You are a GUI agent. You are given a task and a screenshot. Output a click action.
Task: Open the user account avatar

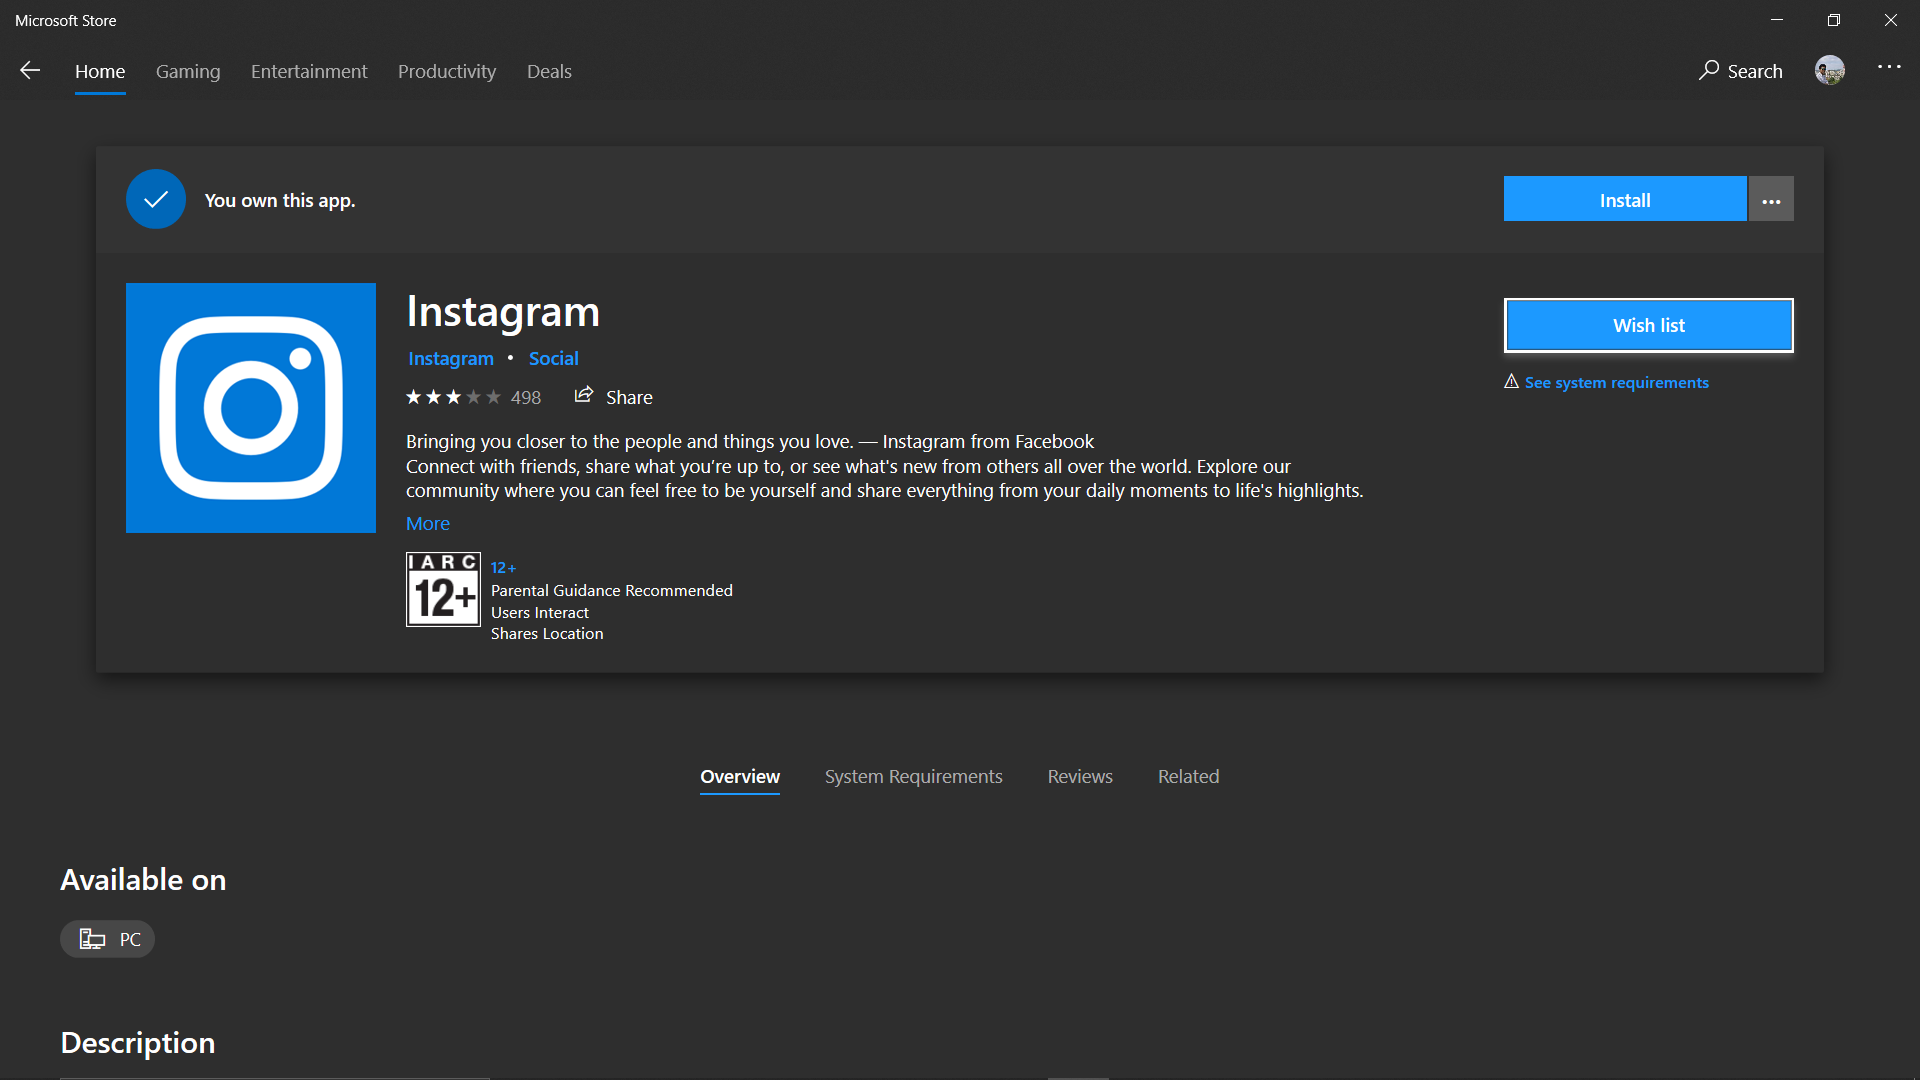point(1830,70)
